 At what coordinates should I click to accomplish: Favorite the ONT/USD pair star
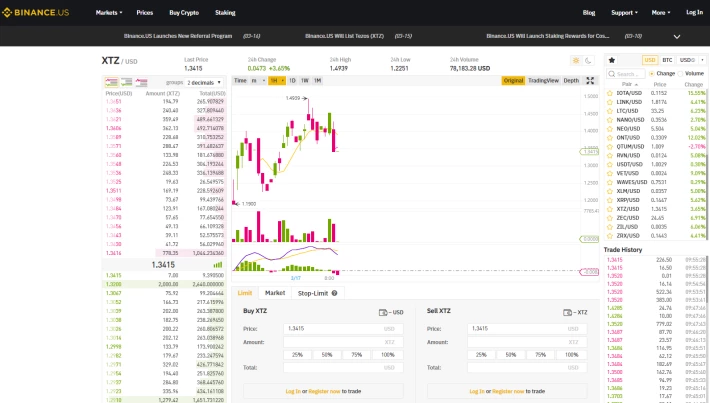coord(610,138)
